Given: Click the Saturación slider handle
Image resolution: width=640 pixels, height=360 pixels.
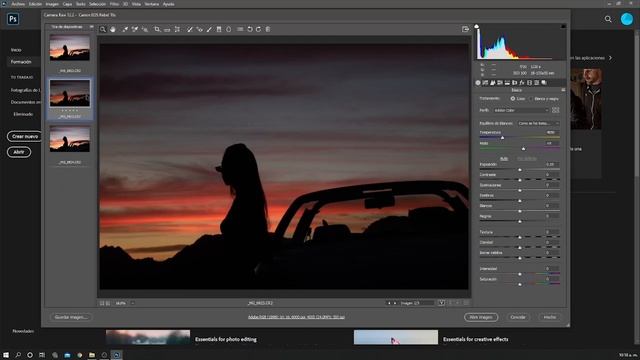Looking at the screenshot, I should click(520, 284).
